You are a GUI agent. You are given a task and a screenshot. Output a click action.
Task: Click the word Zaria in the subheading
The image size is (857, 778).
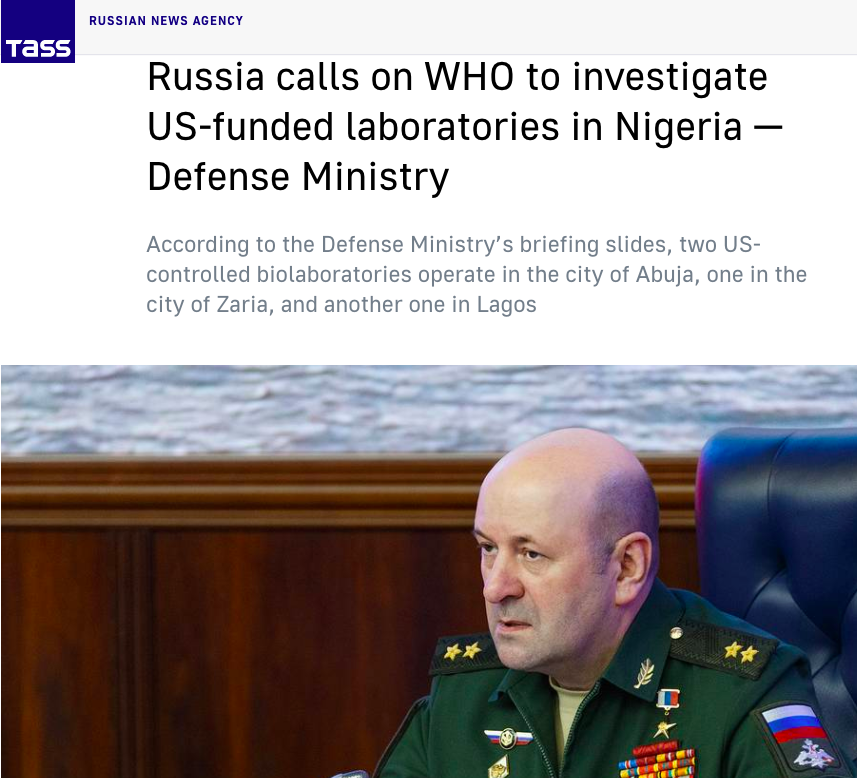(245, 305)
